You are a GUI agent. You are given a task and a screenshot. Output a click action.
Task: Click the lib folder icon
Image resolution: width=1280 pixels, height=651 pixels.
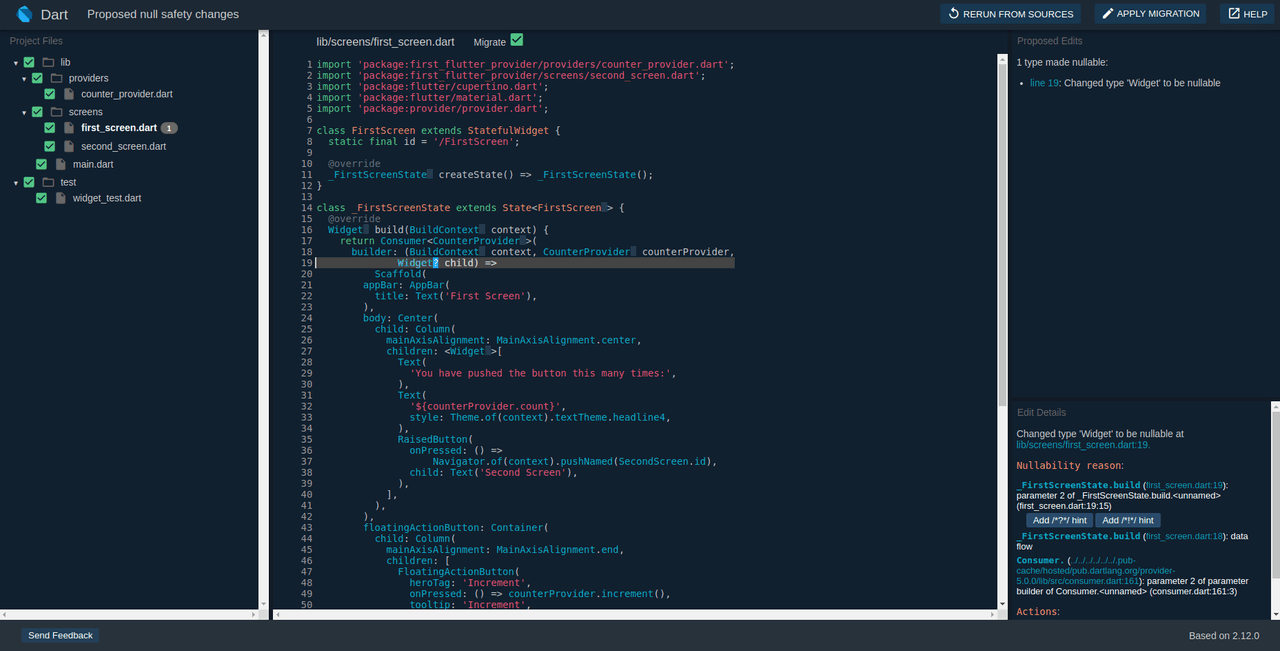click(x=48, y=62)
